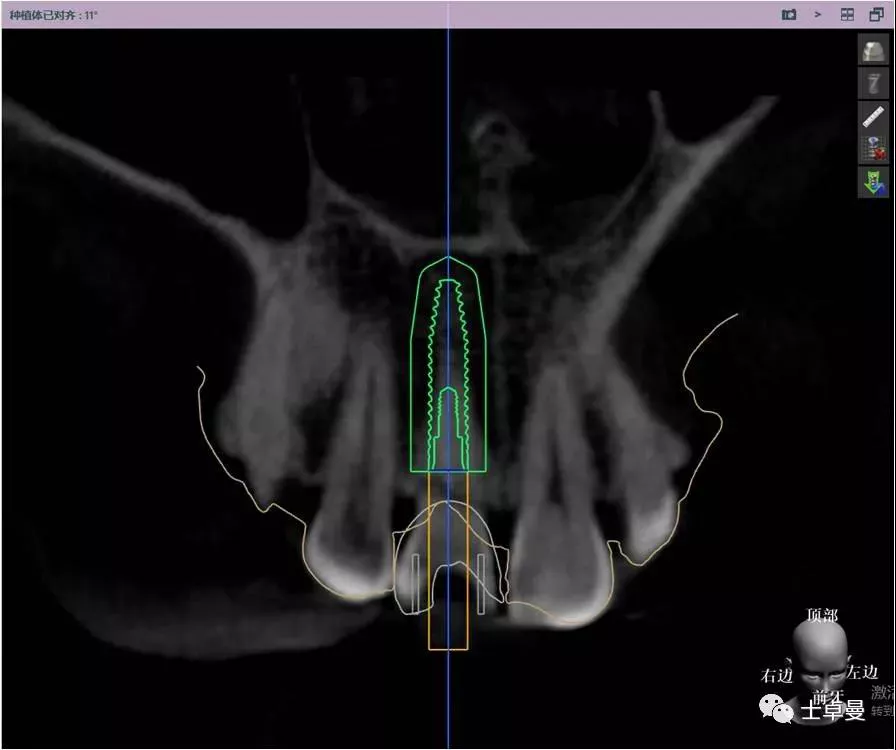Select the ruler measurement tool
This screenshot has height=750, width=896.
pyautogui.click(x=873, y=116)
